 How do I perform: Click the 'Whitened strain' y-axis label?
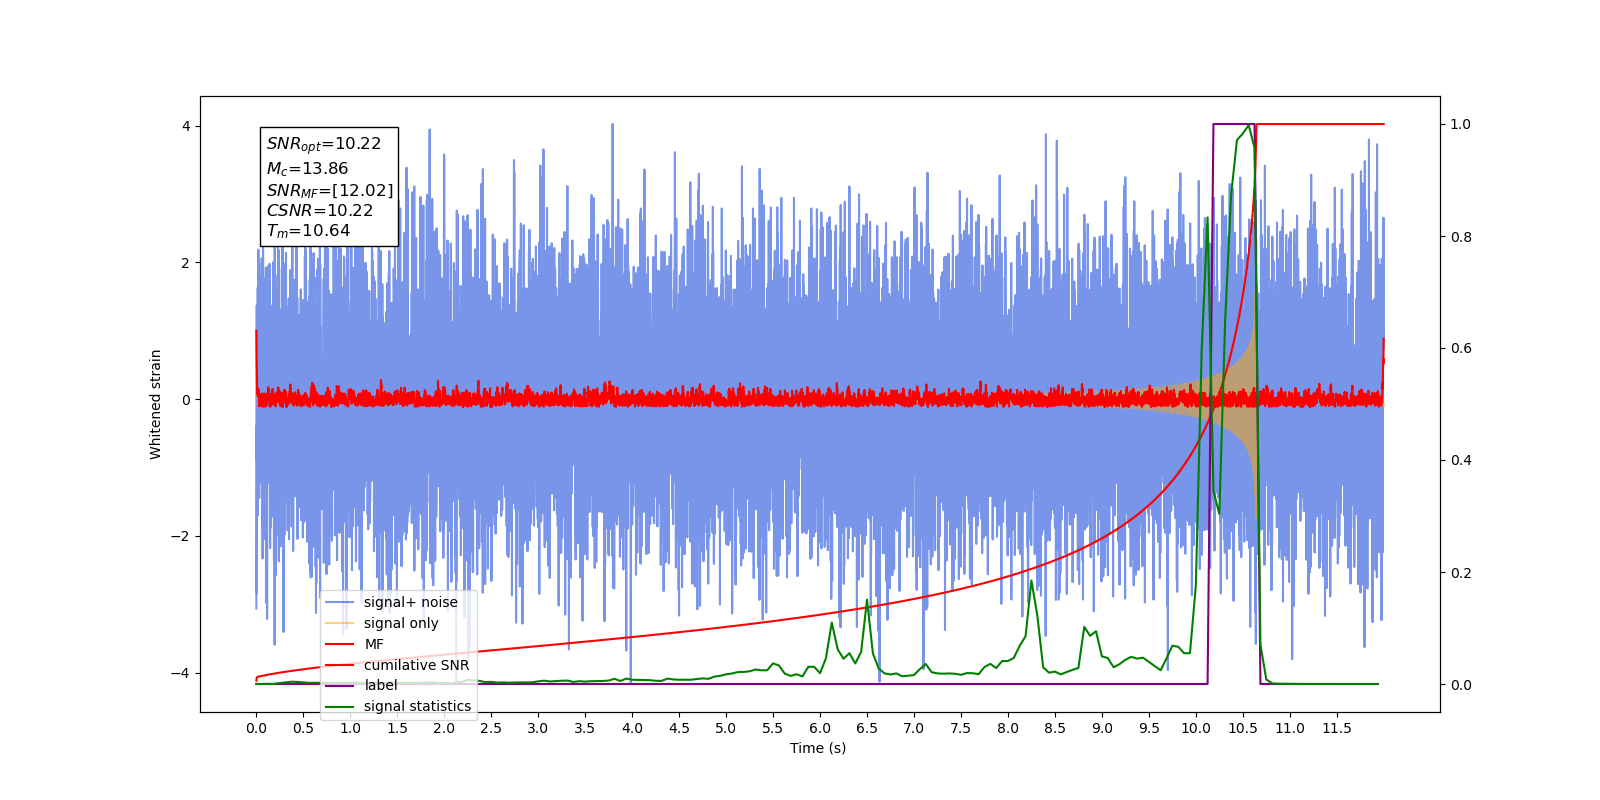156,404
